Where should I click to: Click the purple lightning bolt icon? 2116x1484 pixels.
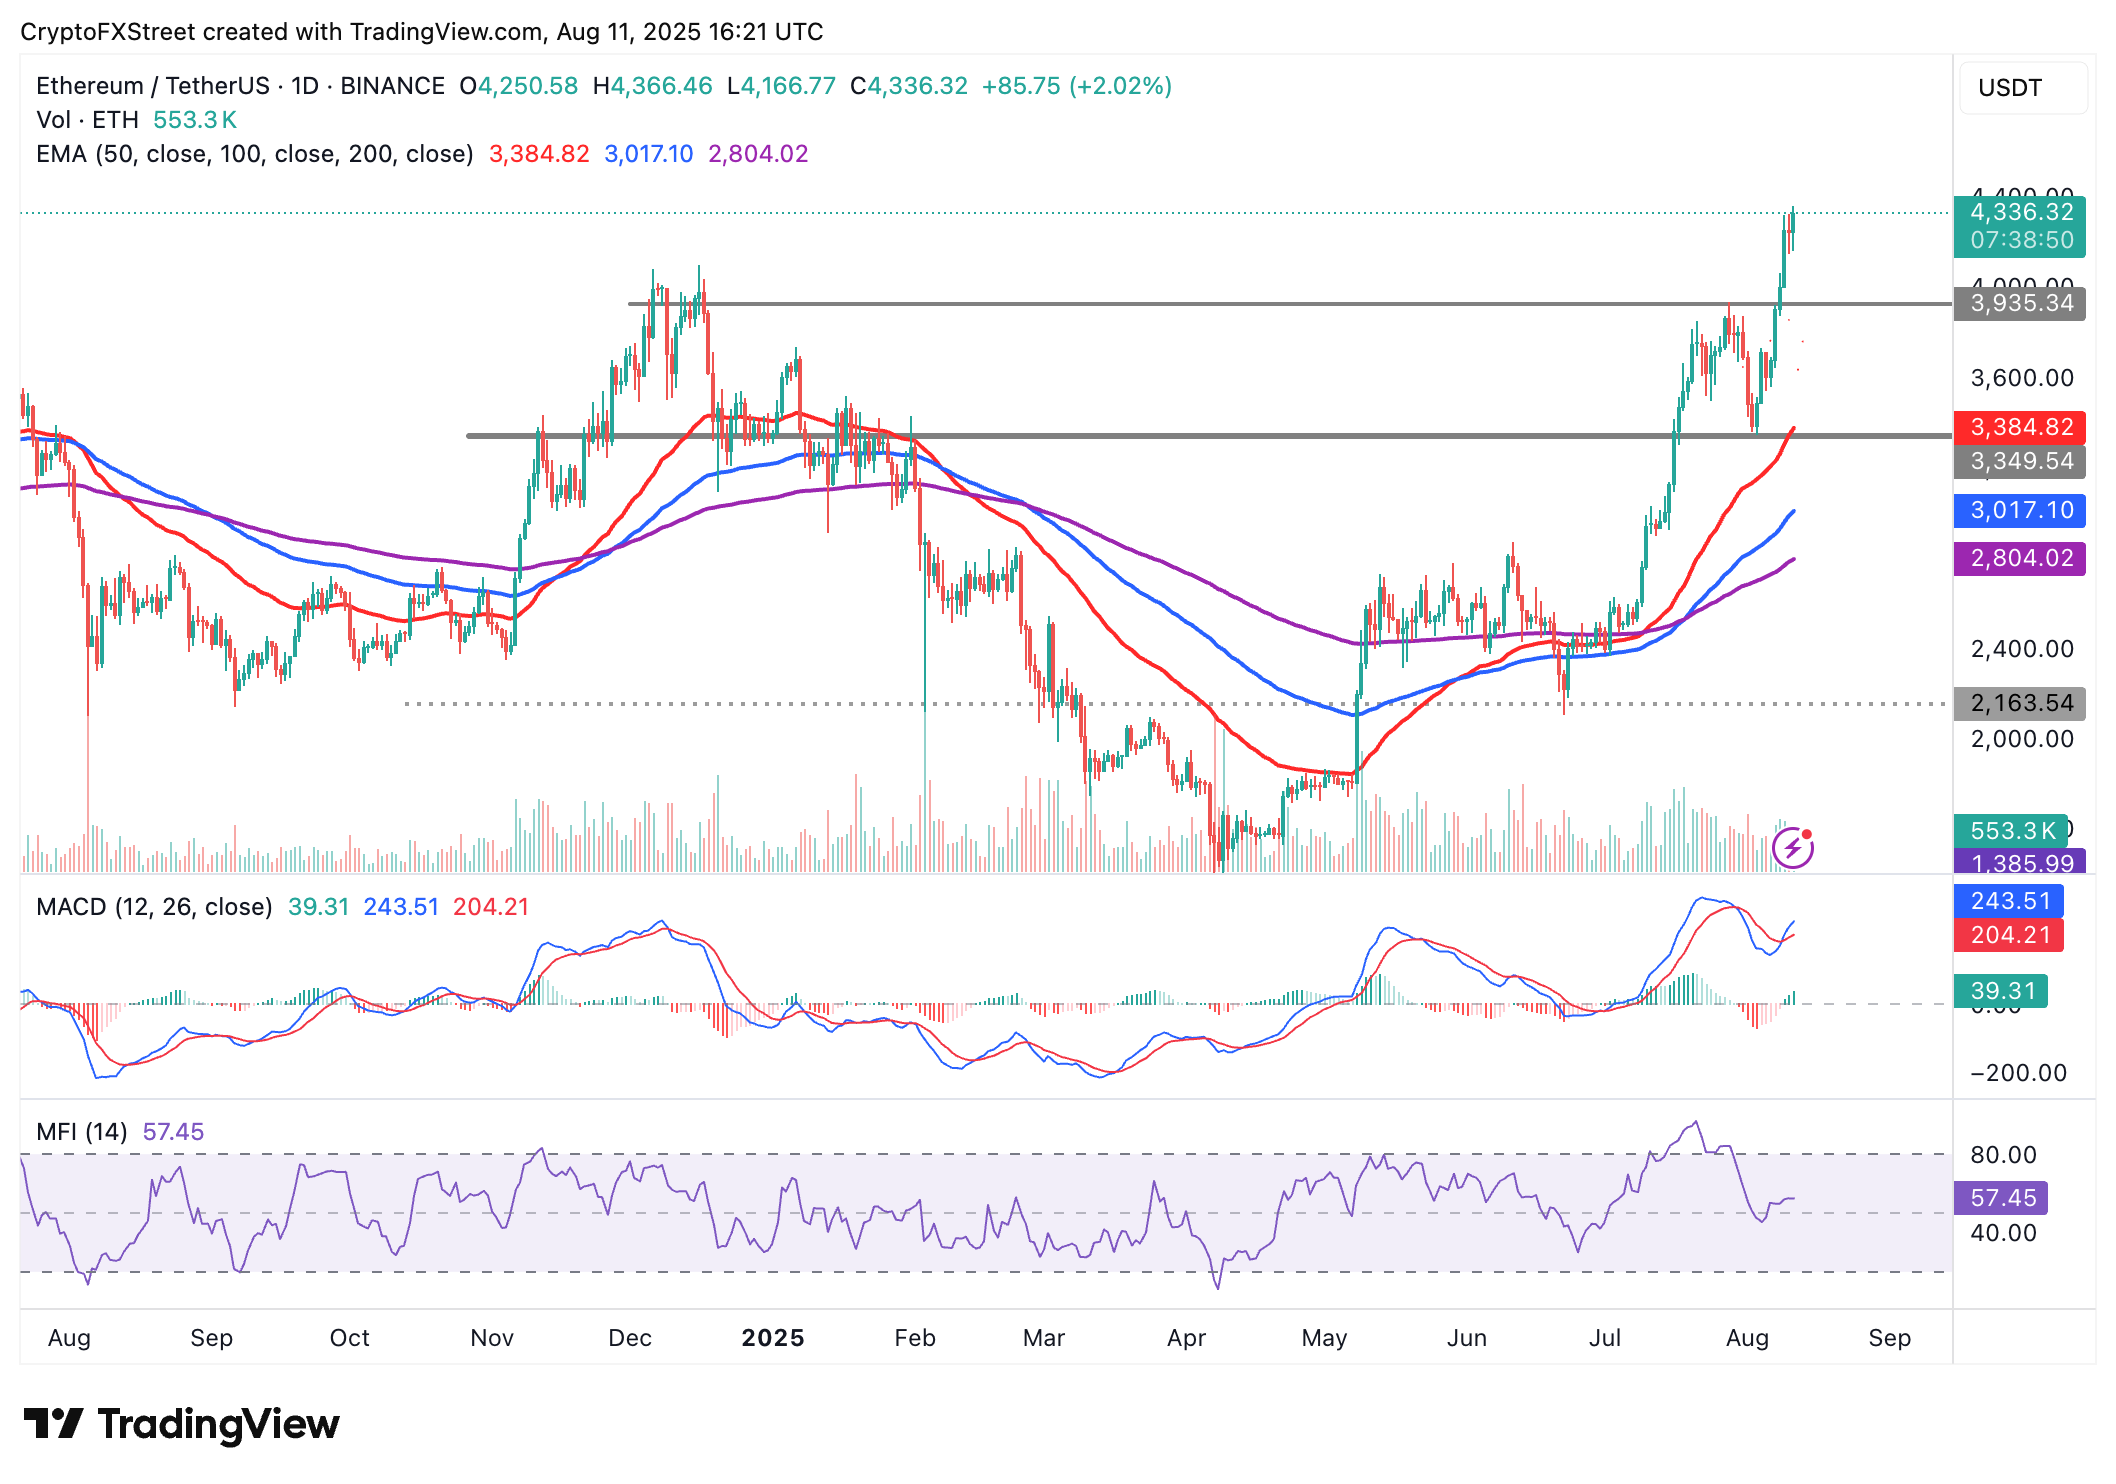pos(1792,849)
